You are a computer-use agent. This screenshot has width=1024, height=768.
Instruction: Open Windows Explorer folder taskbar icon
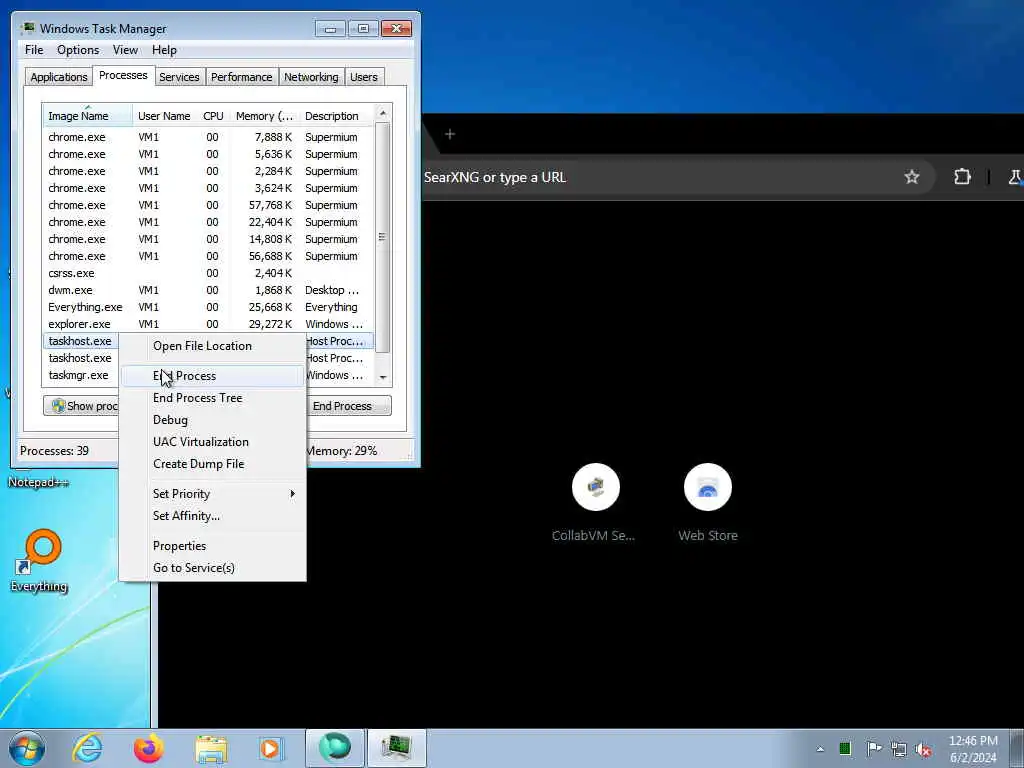coord(211,748)
